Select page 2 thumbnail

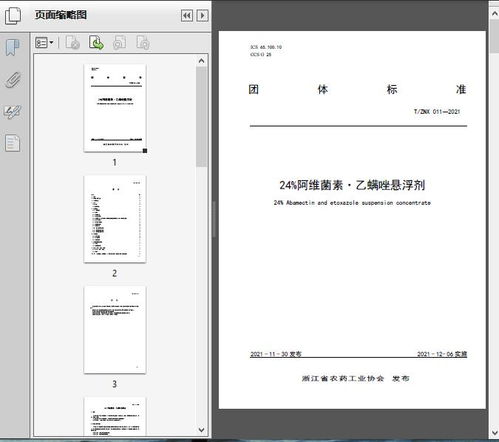click(115, 219)
